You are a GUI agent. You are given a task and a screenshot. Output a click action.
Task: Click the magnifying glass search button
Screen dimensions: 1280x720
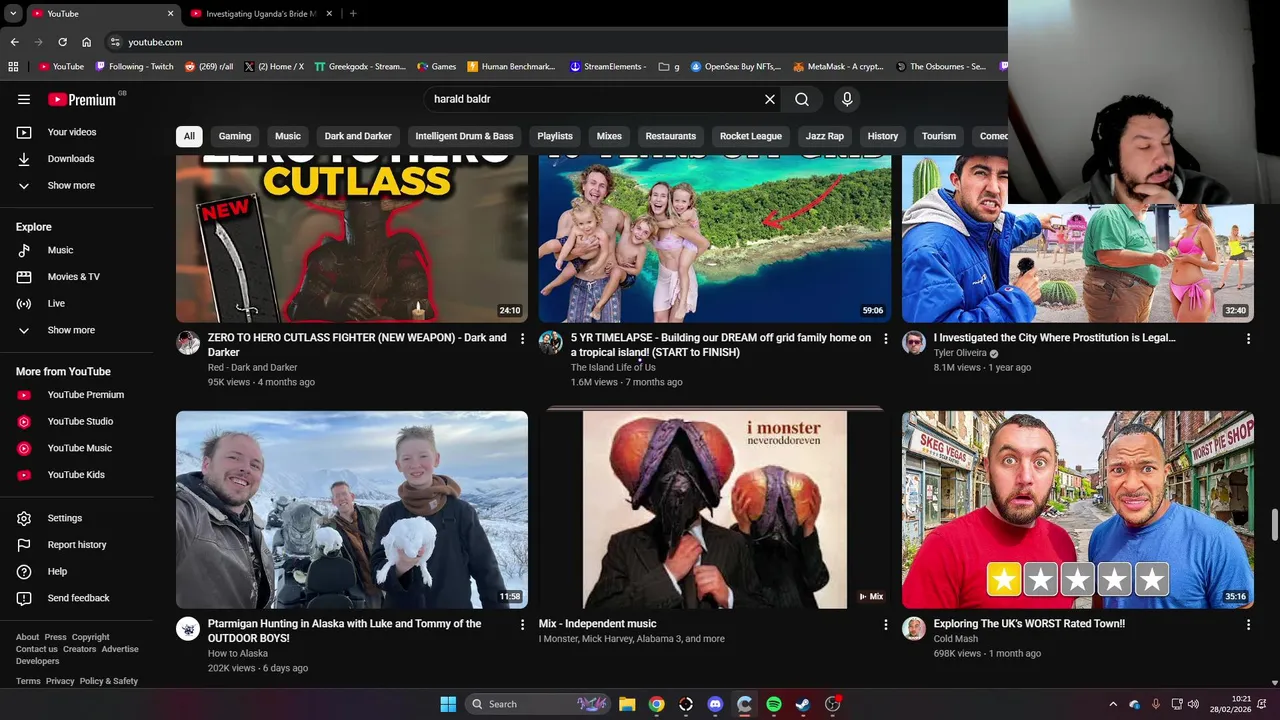(802, 99)
